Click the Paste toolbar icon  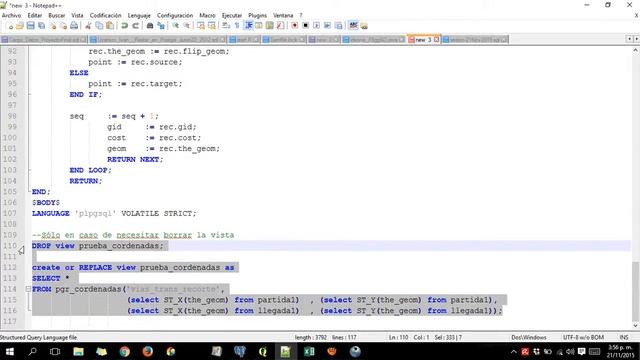[x=110, y=26]
